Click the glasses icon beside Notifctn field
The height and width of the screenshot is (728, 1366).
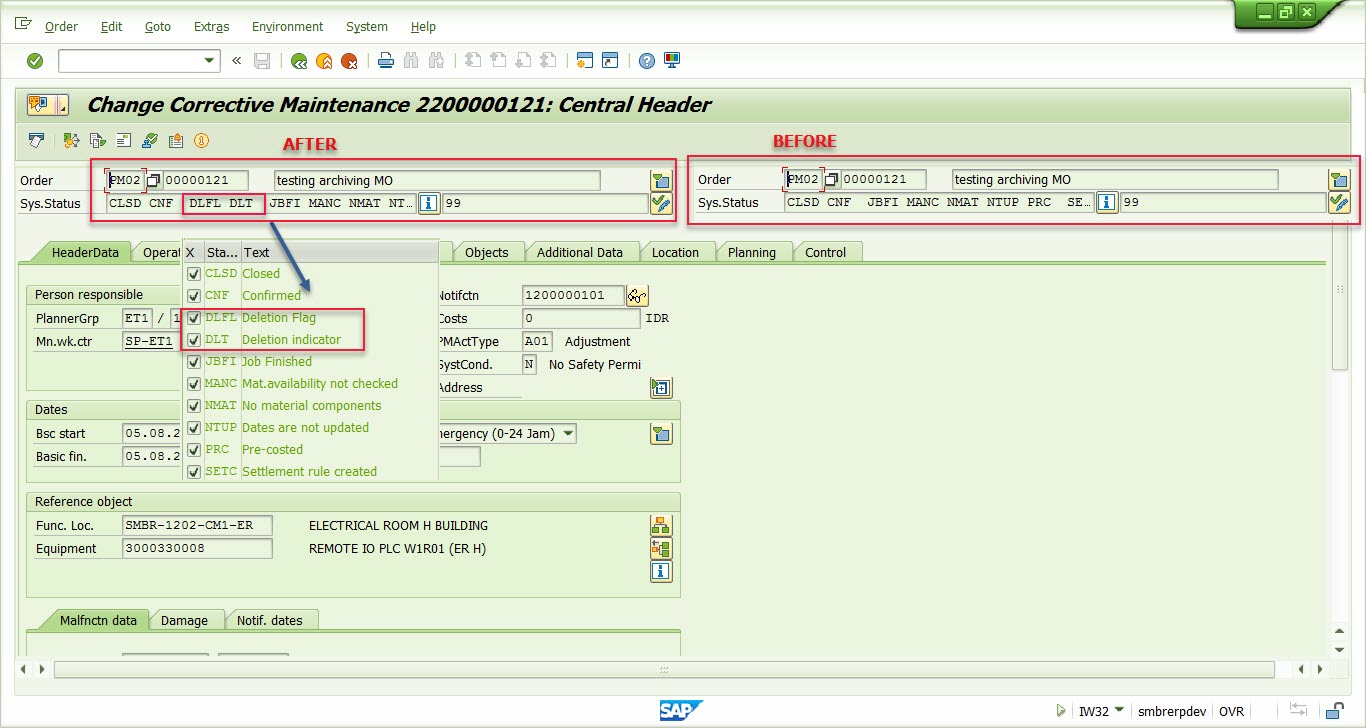coord(637,295)
